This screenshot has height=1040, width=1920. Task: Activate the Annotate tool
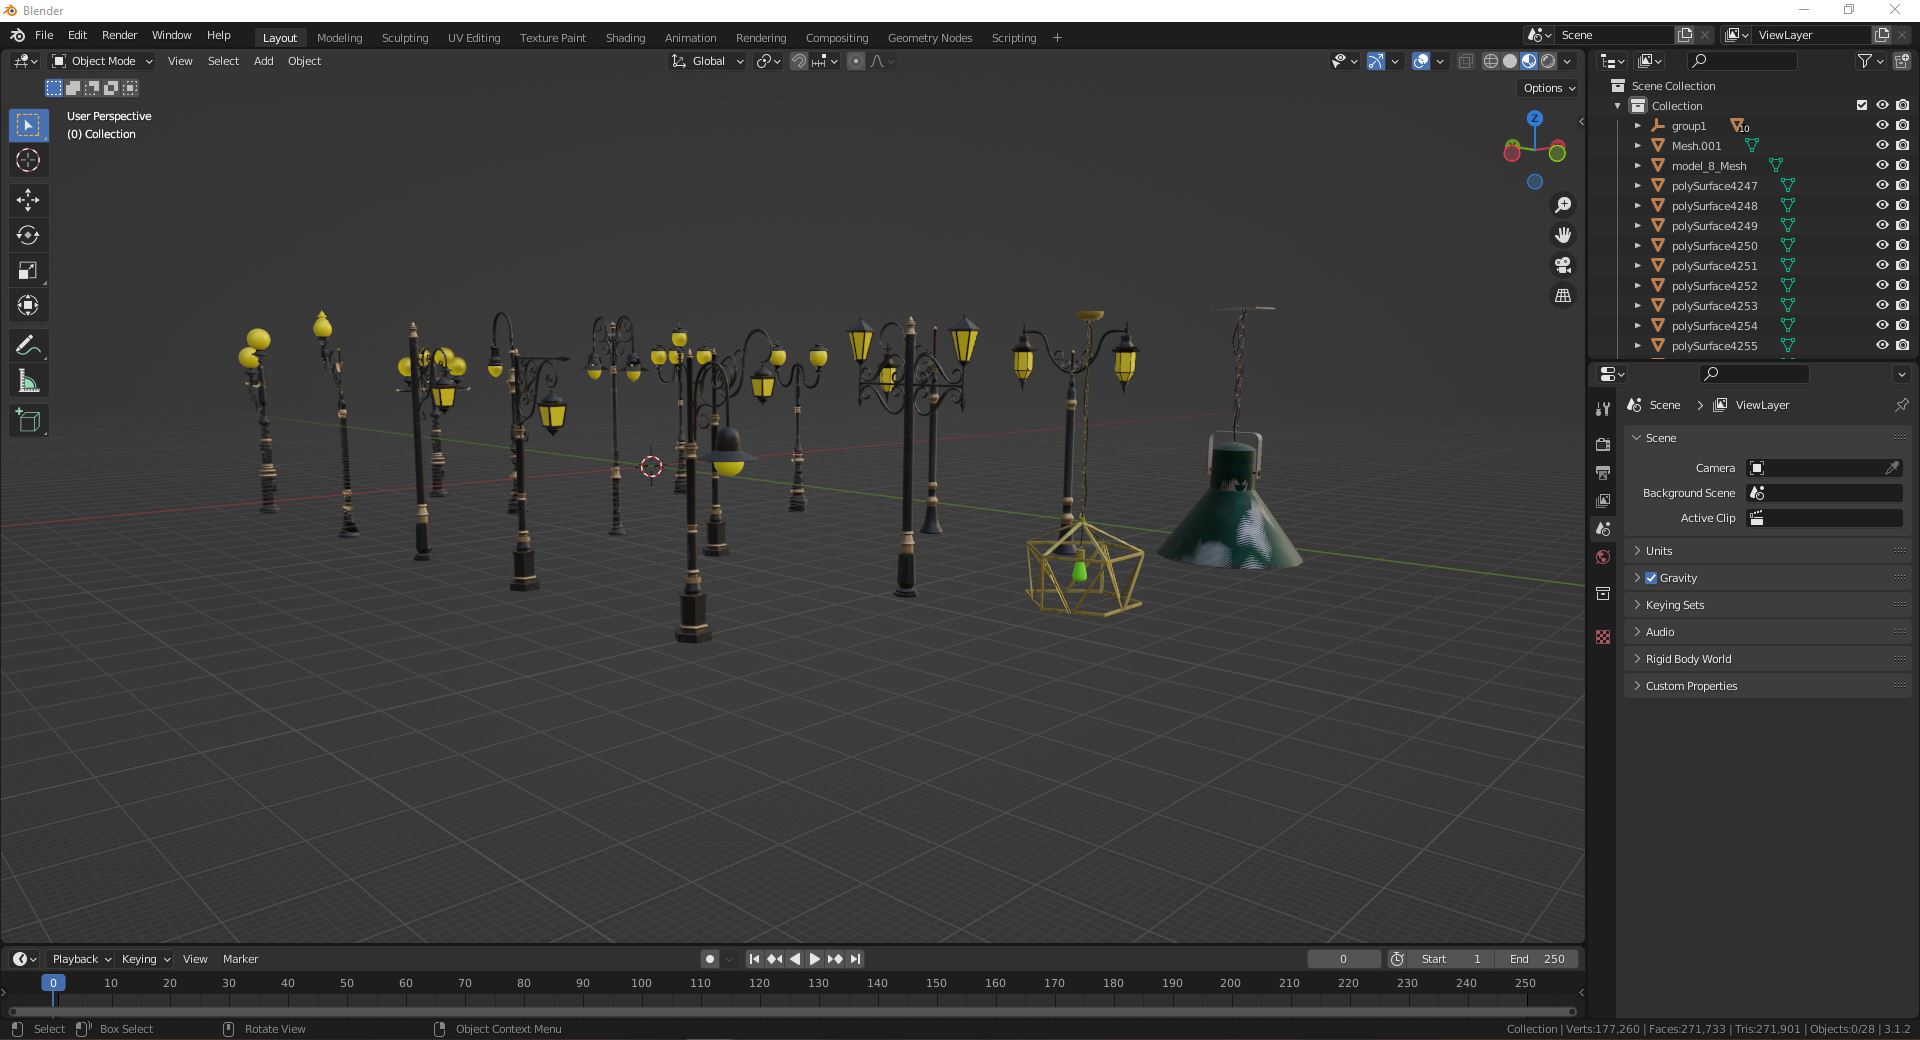(28, 346)
